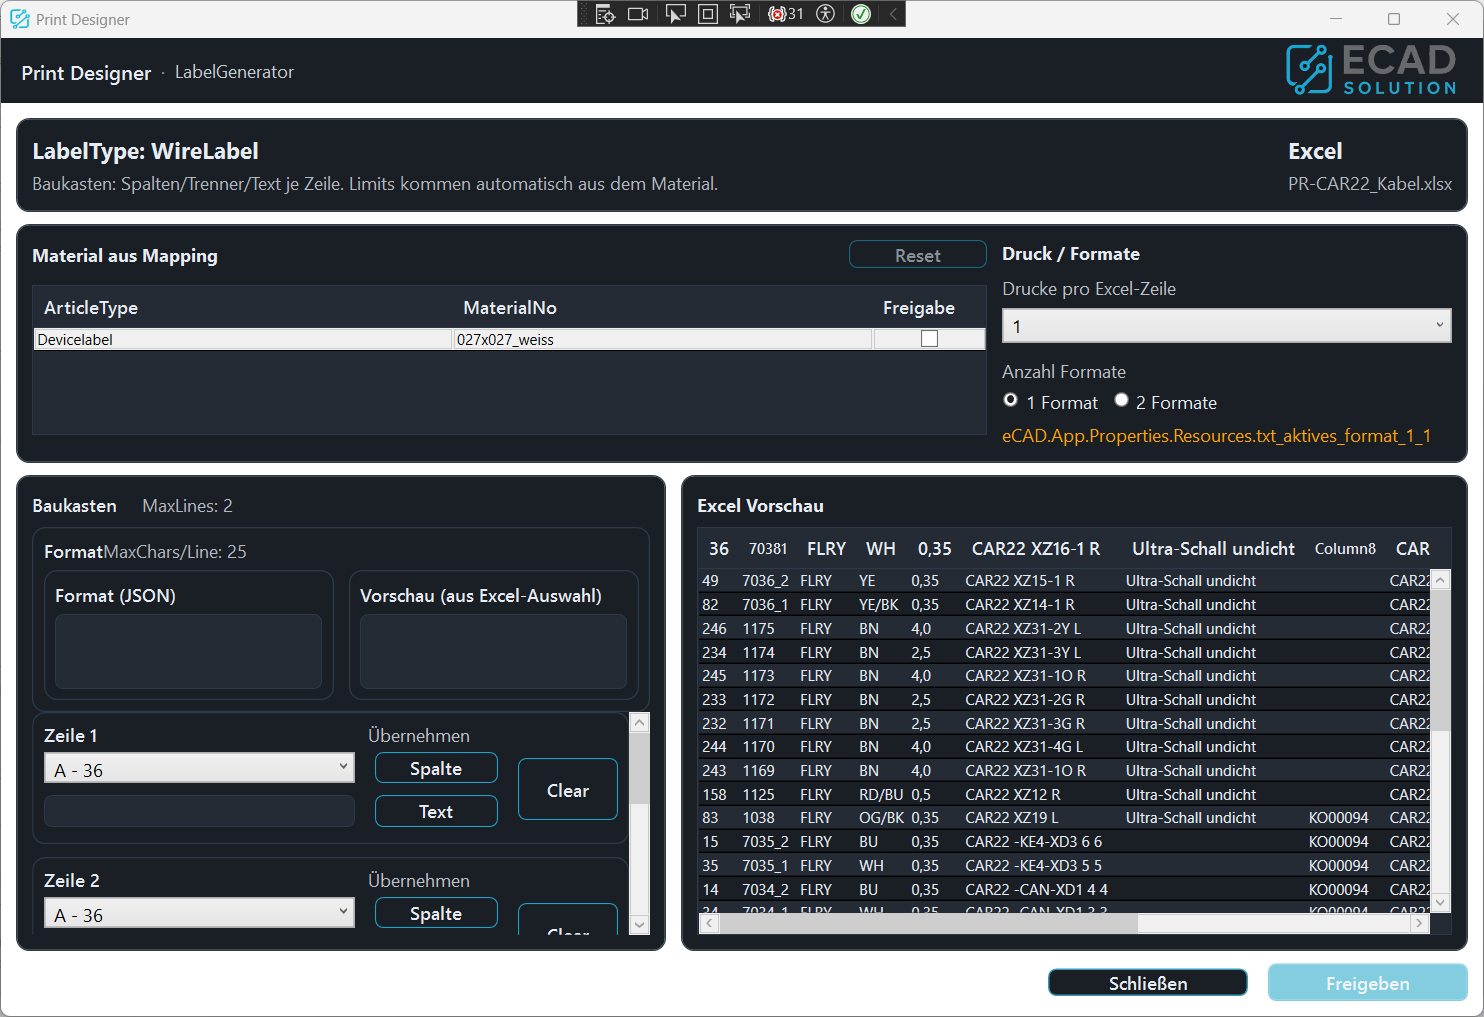Open Zeile 2 column dropdown

(199, 913)
